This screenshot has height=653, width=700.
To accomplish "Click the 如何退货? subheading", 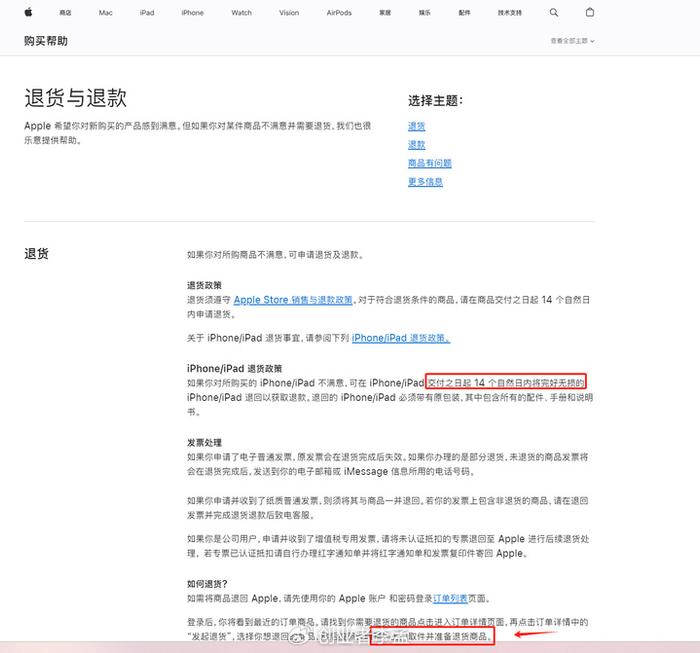I will [207, 584].
